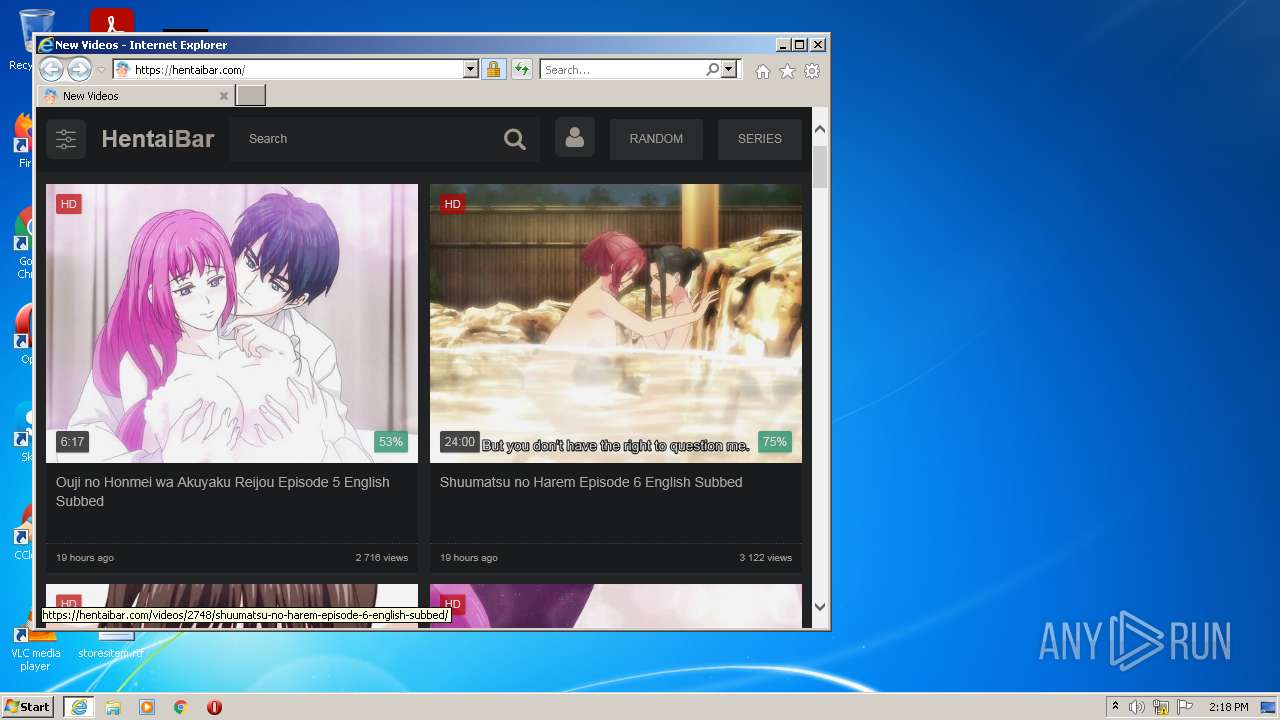Click the taskbar clock showing 2:18 PM
1280x720 pixels.
tap(1228, 707)
